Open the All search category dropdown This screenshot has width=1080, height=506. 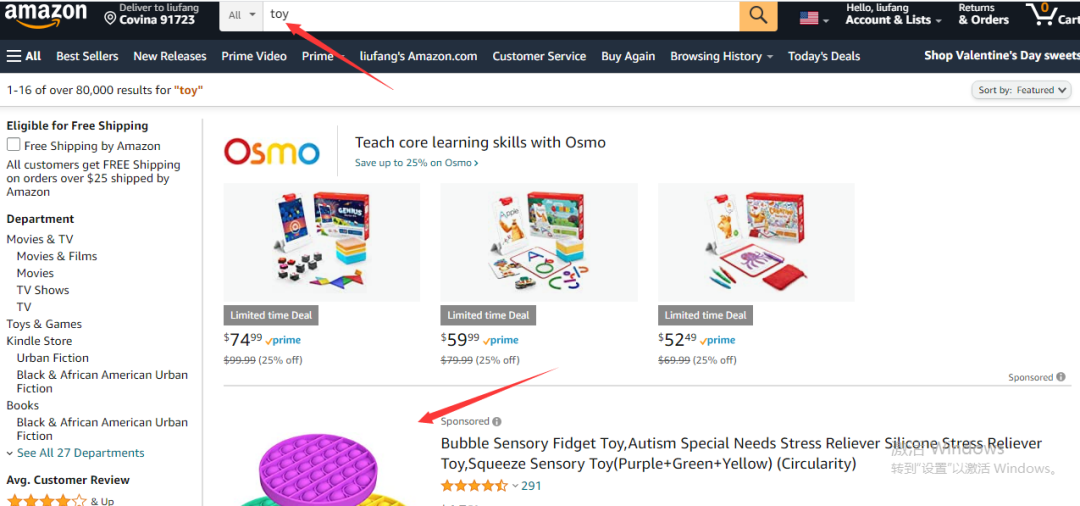click(241, 15)
